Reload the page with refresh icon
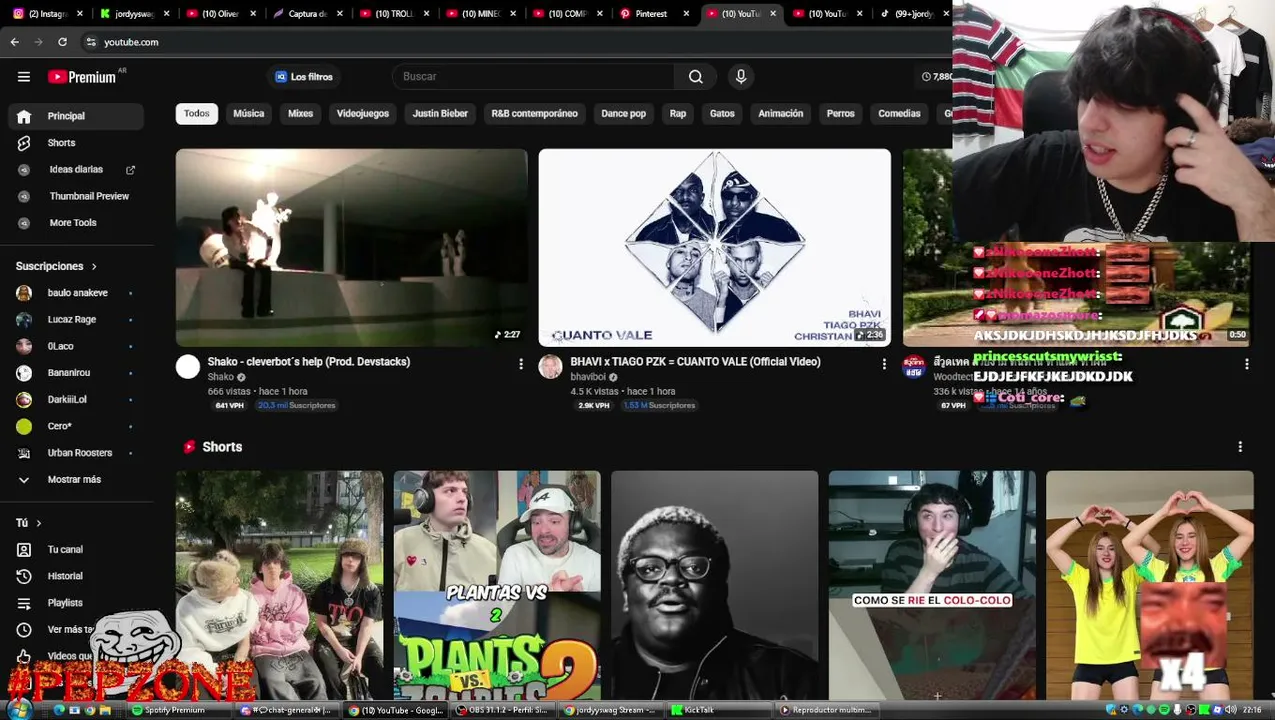The width and height of the screenshot is (1275, 720). (62, 42)
